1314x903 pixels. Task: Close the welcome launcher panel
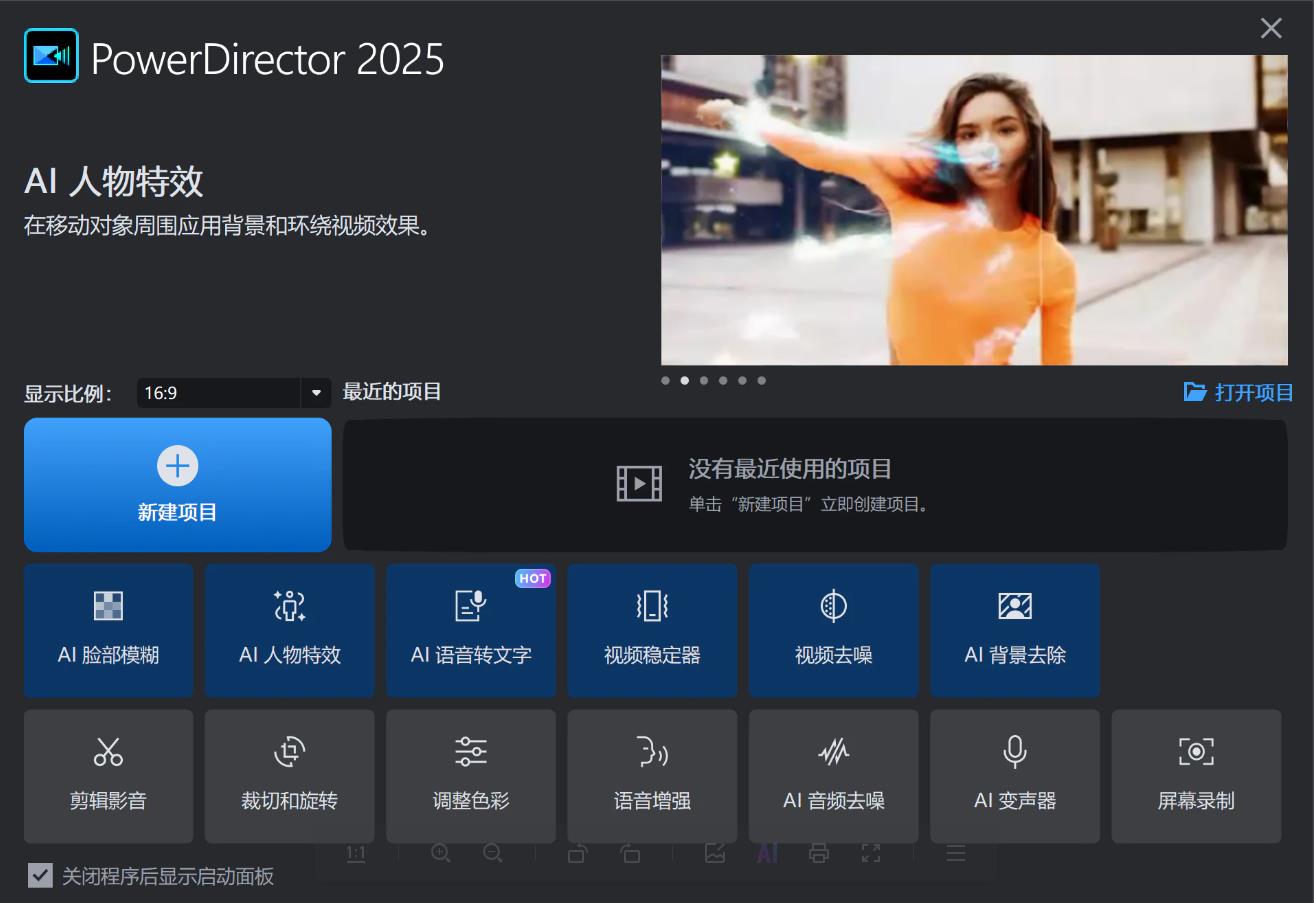(x=1271, y=28)
